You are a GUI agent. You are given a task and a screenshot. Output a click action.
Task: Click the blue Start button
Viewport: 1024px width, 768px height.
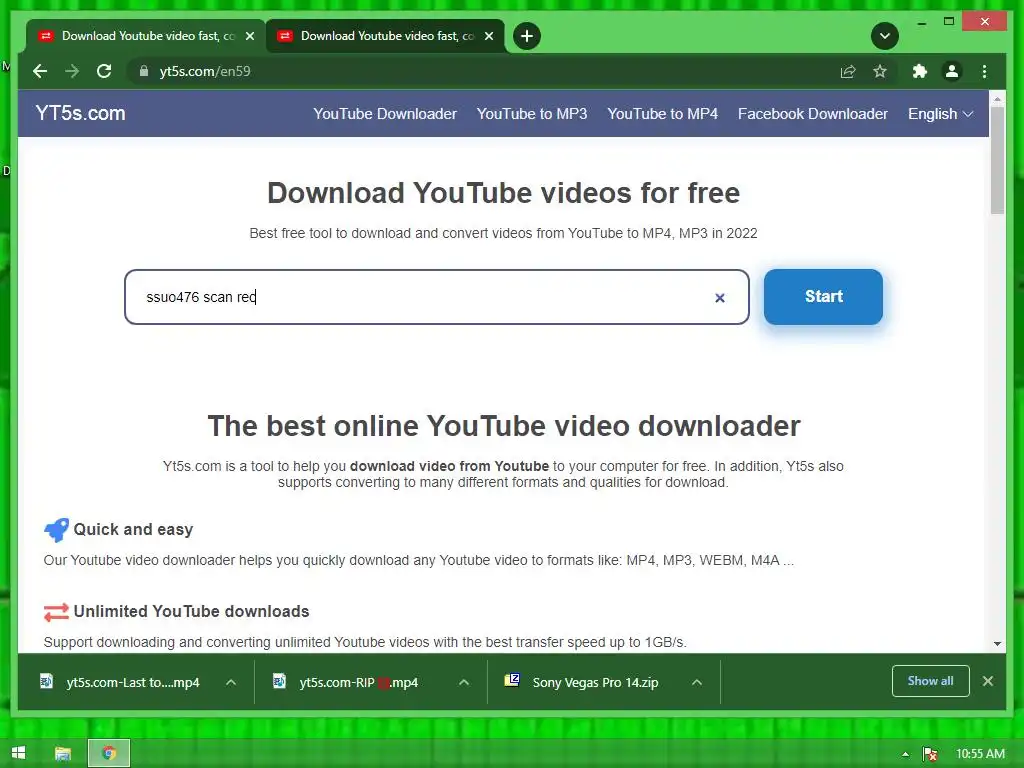[x=823, y=296]
